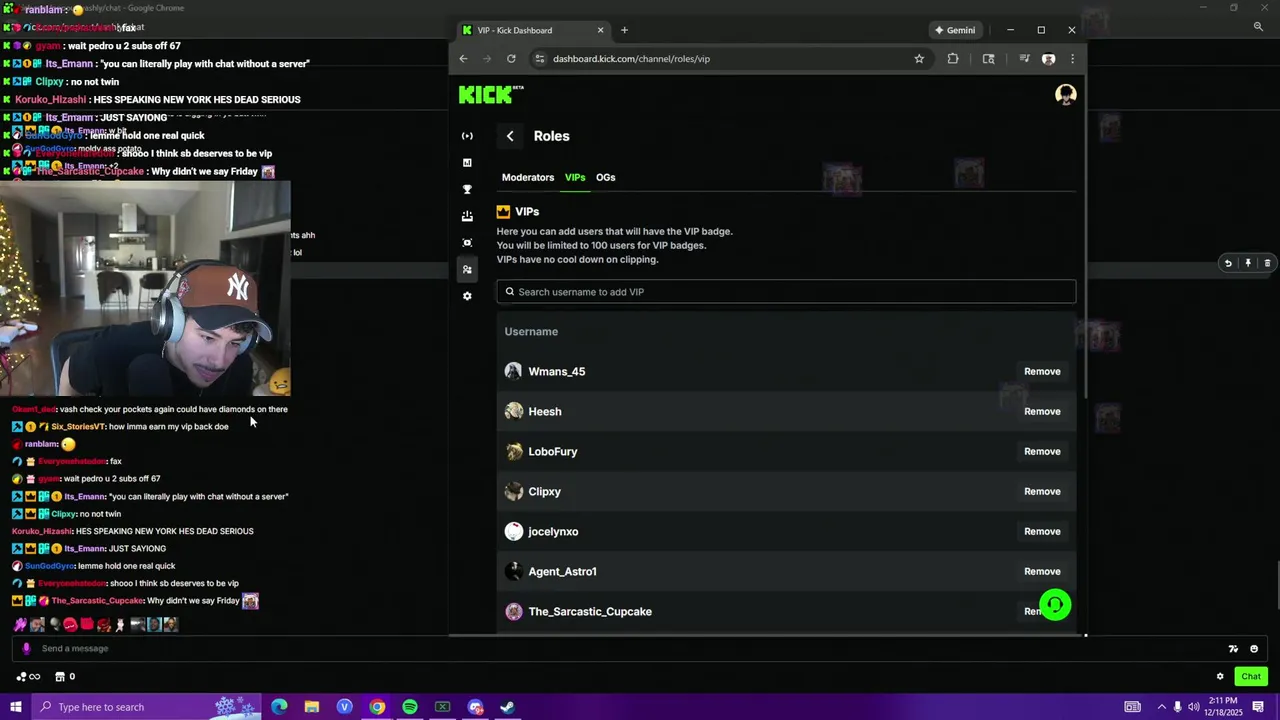Remove Agent_Astro1 from VIPs
This screenshot has height=720, width=1280.
pyautogui.click(x=1042, y=571)
